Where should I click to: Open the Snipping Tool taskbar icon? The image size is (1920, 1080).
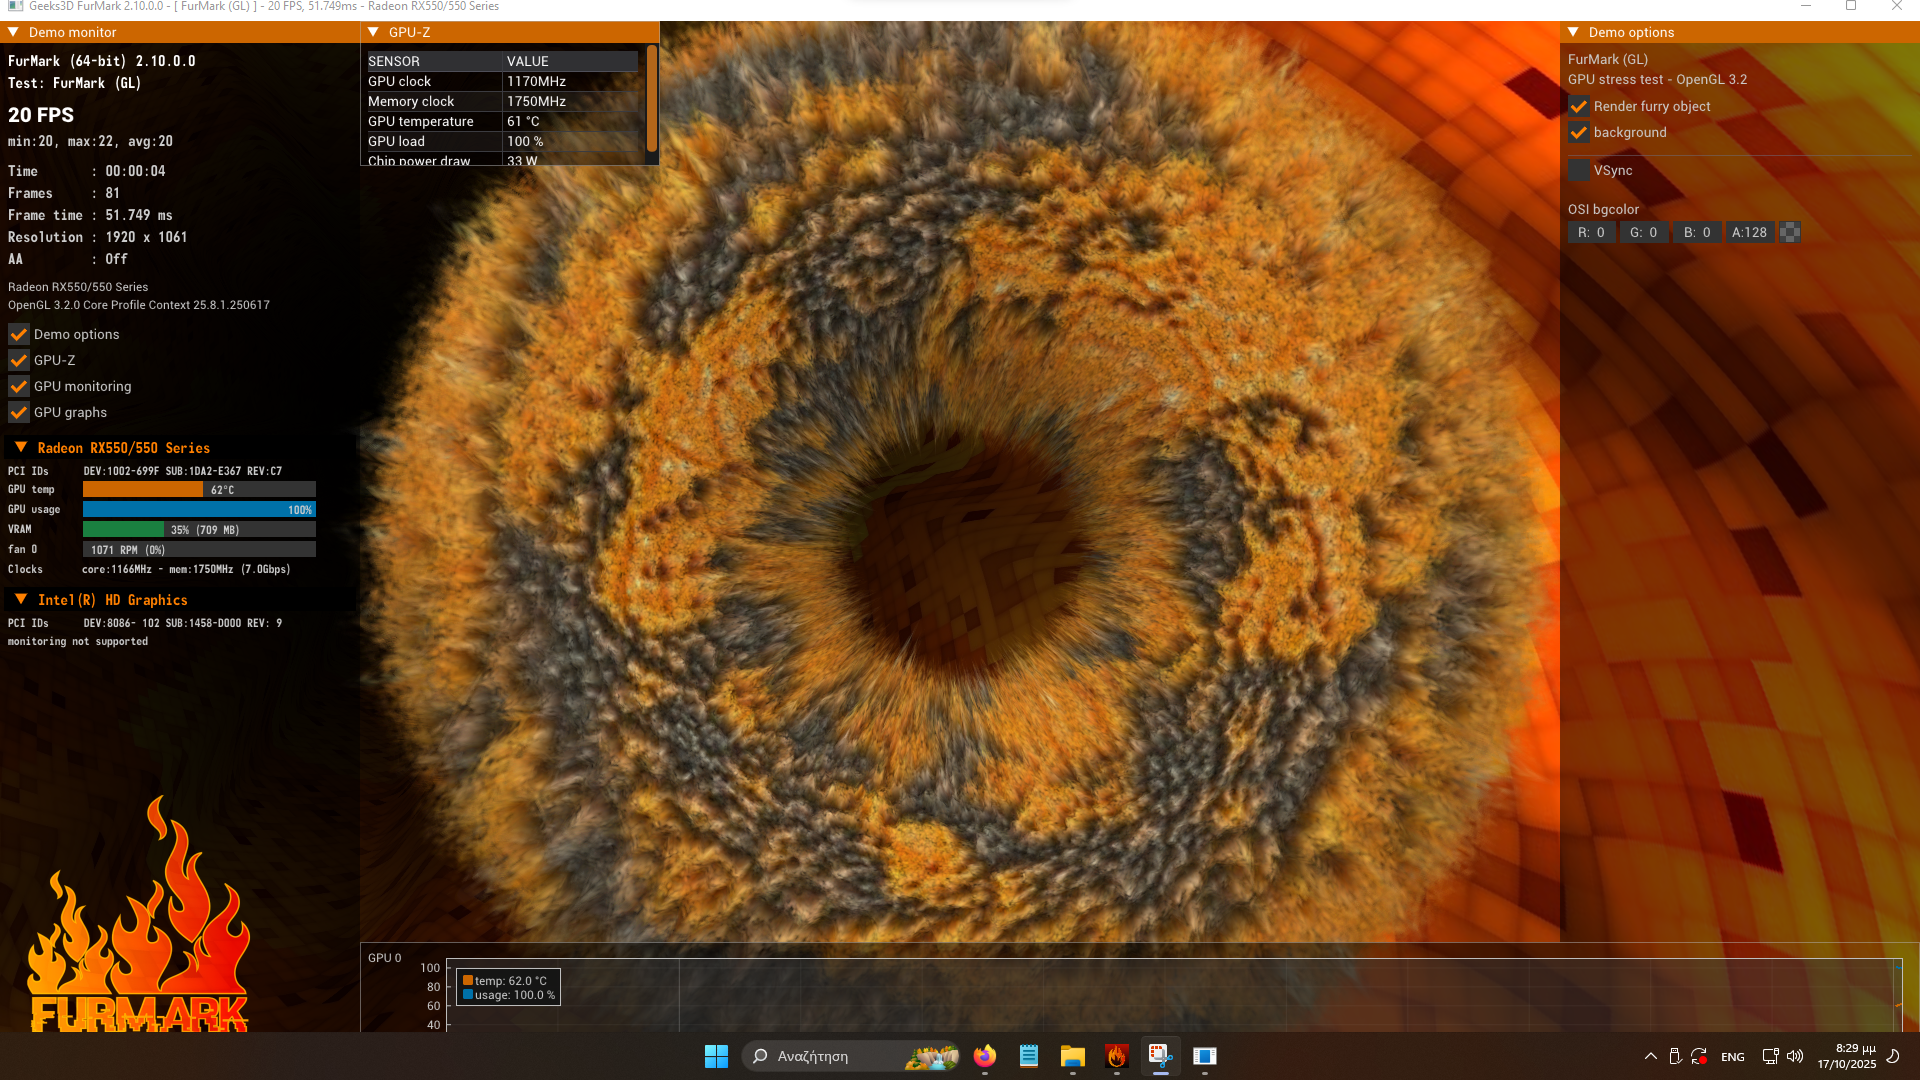pyautogui.click(x=1160, y=1056)
